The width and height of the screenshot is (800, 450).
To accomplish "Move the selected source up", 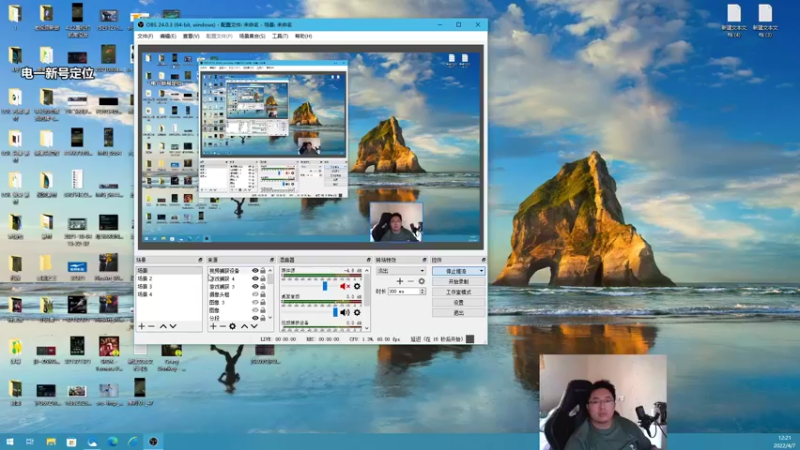I will 244,326.
